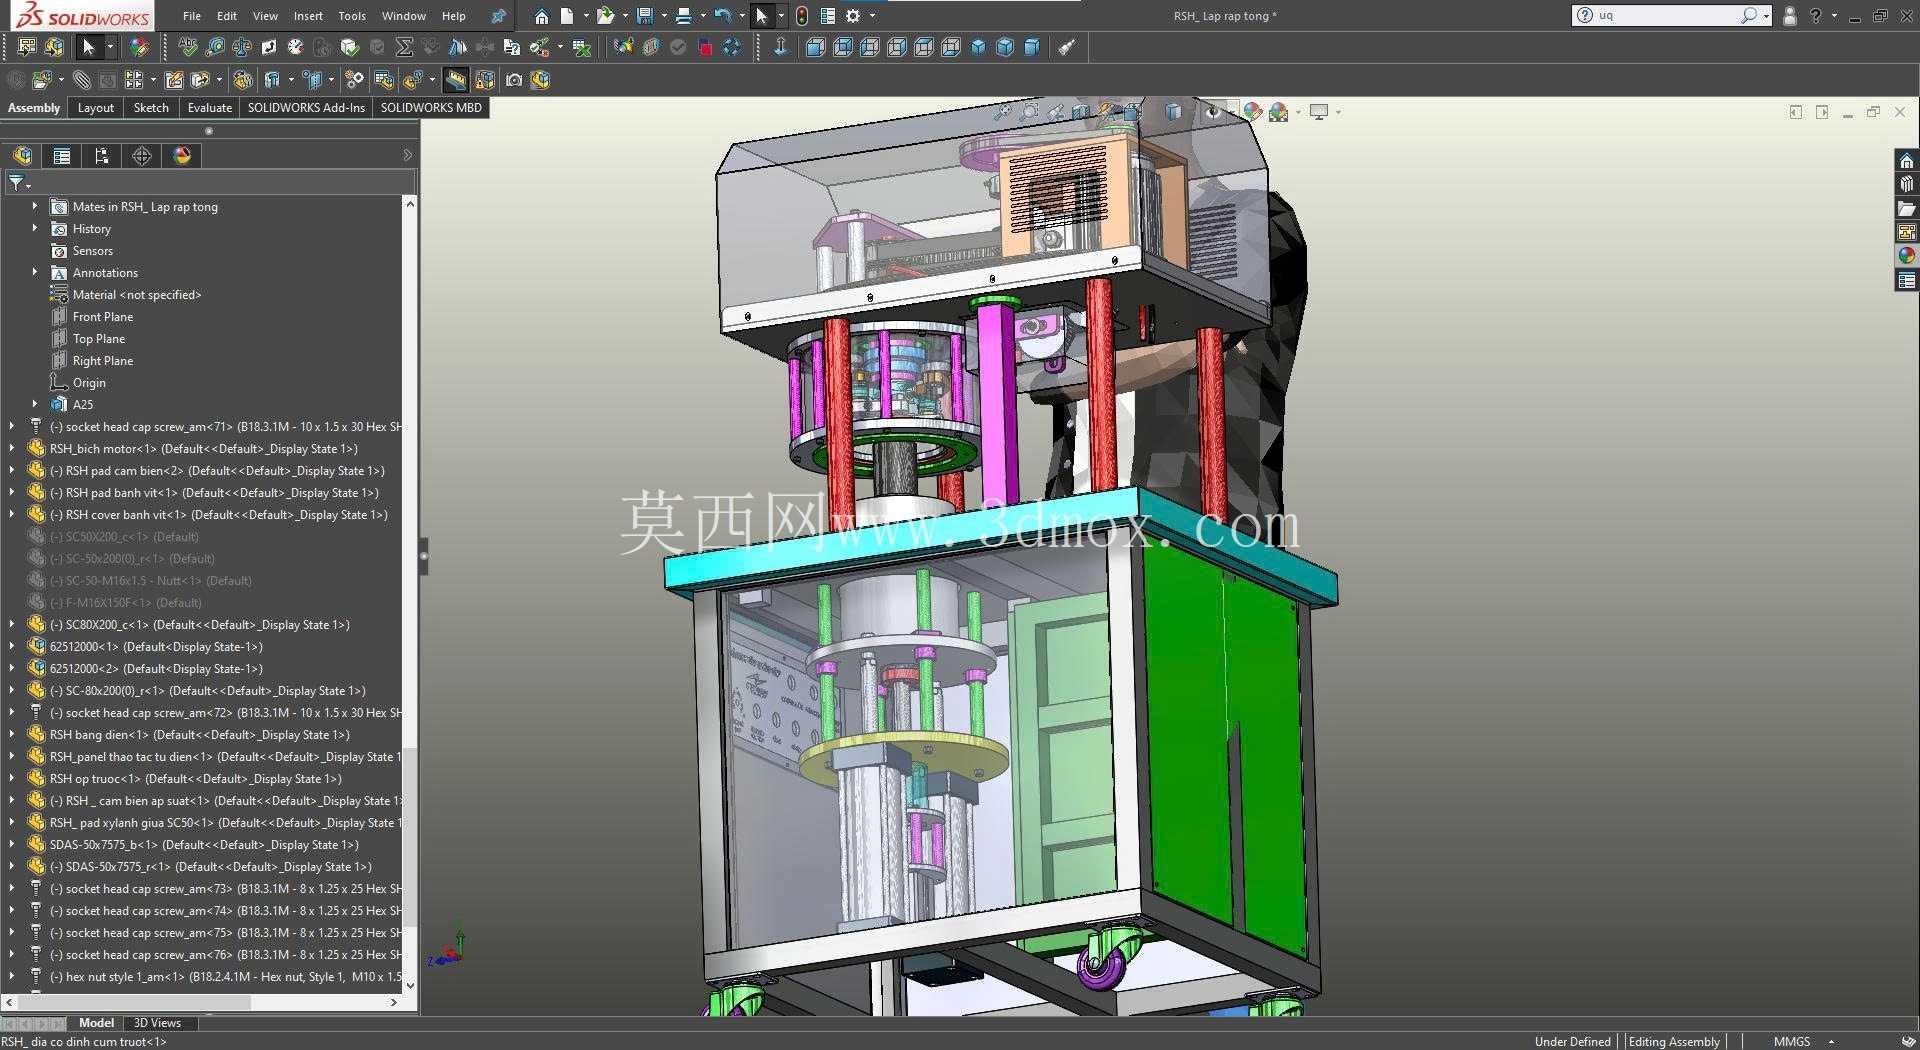This screenshot has width=1920, height=1050.
Task: Click the Edit Appearance icon in viewport toolbar
Action: 1252,112
